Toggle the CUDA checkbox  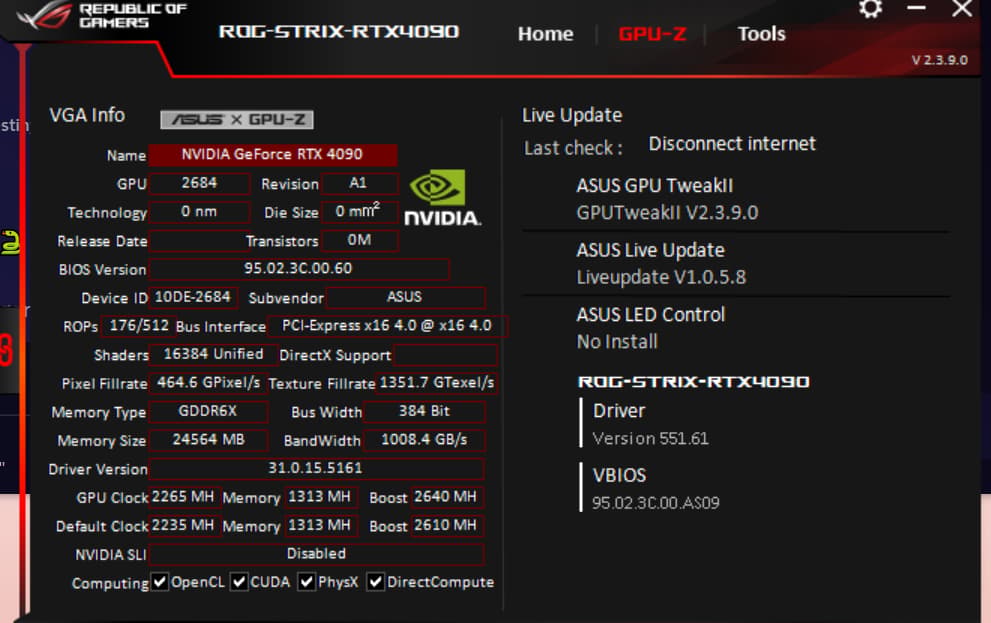239,582
